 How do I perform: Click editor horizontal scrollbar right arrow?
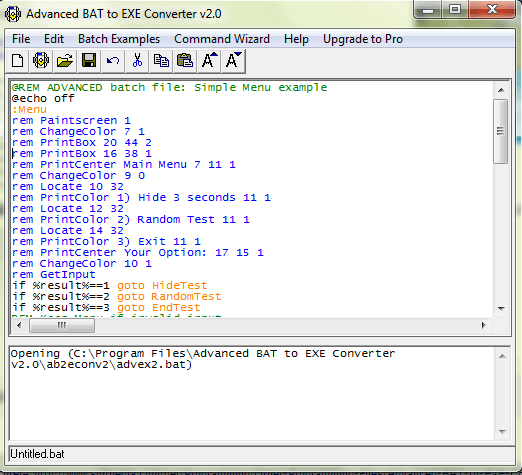483,325
